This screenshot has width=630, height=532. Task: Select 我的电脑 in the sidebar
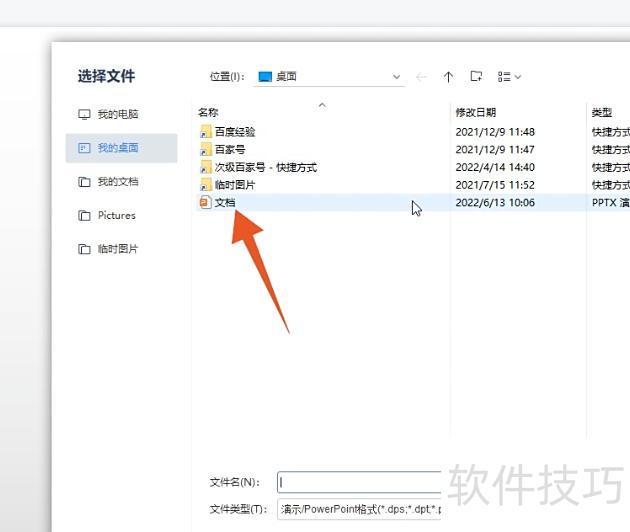[x=121, y=115]
